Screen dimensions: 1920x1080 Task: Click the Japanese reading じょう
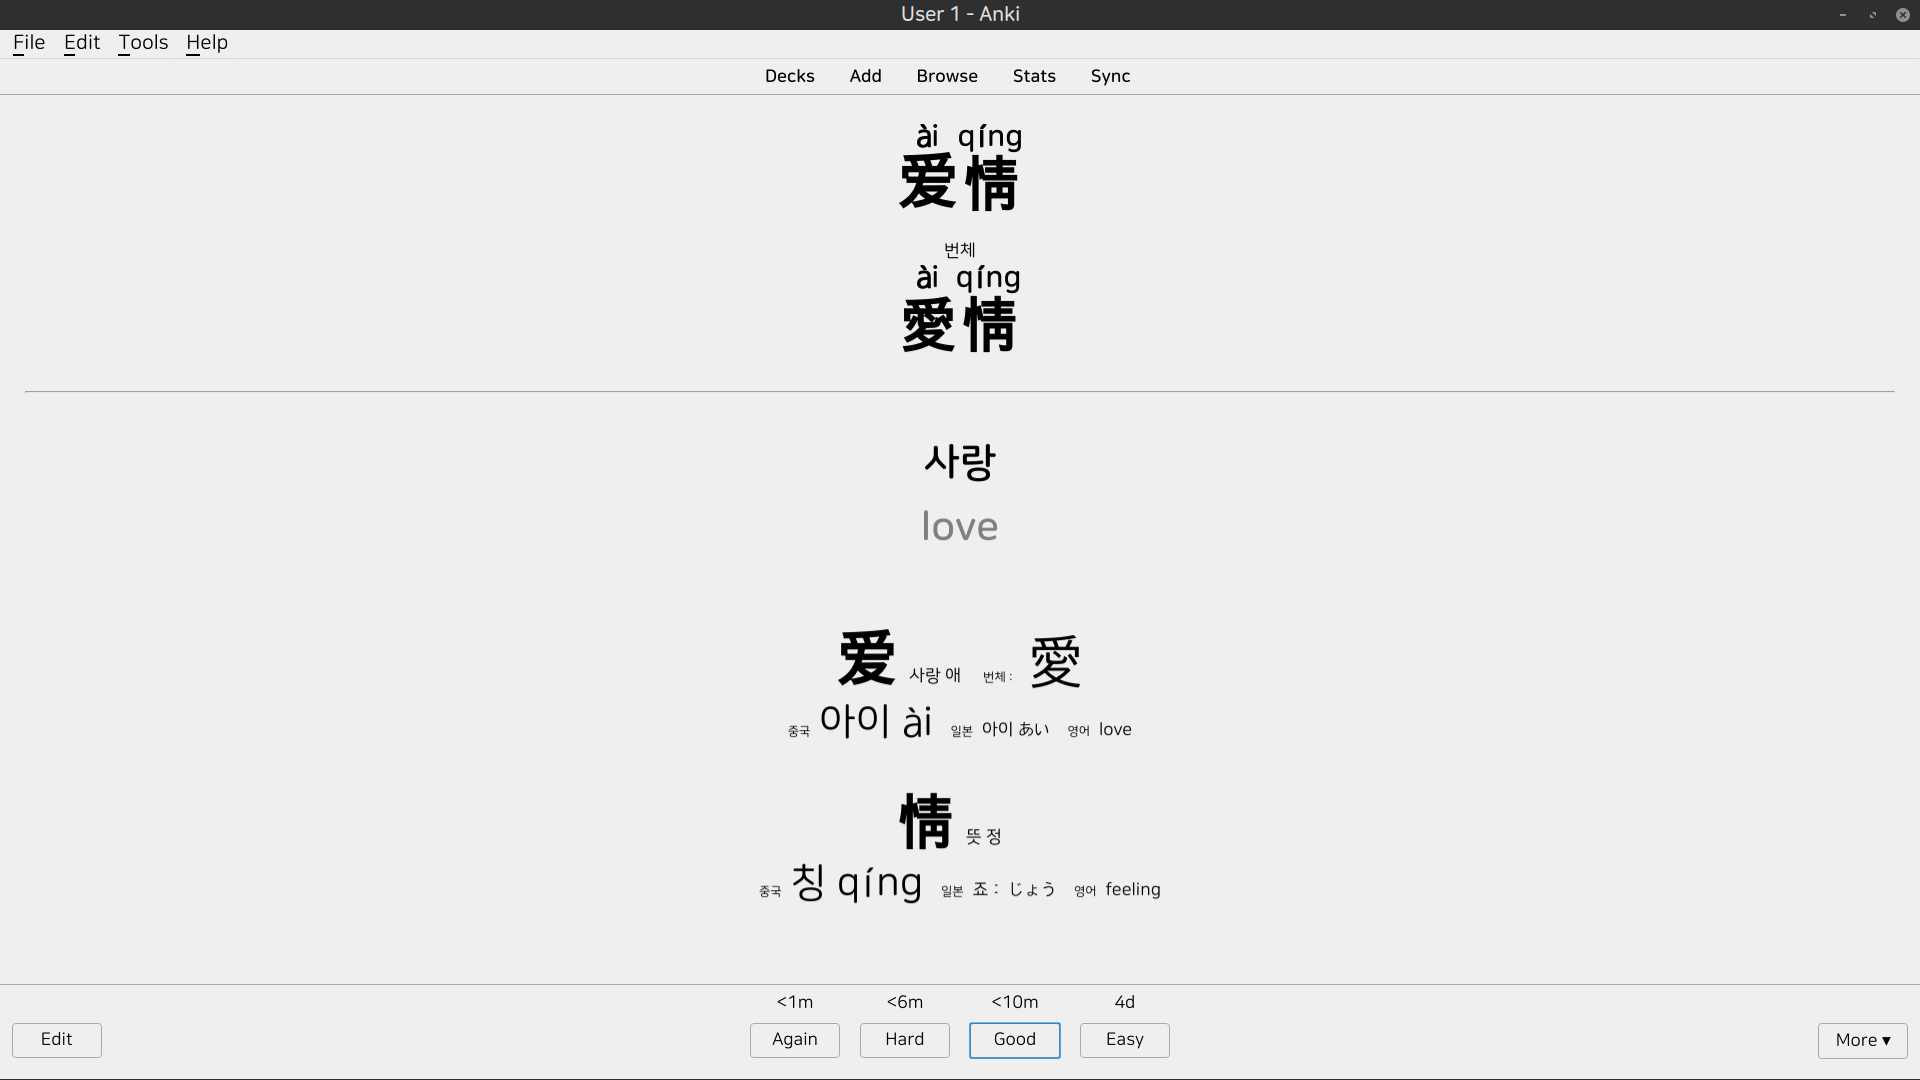point(1032,889)
